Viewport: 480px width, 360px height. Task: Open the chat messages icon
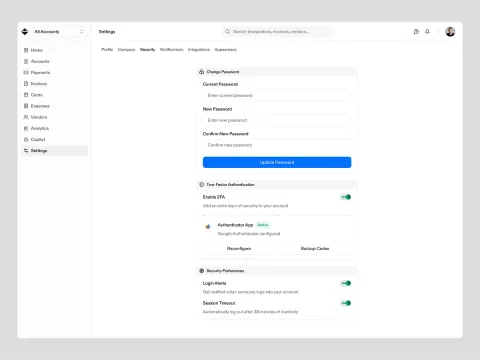click(x=416, y=32)
